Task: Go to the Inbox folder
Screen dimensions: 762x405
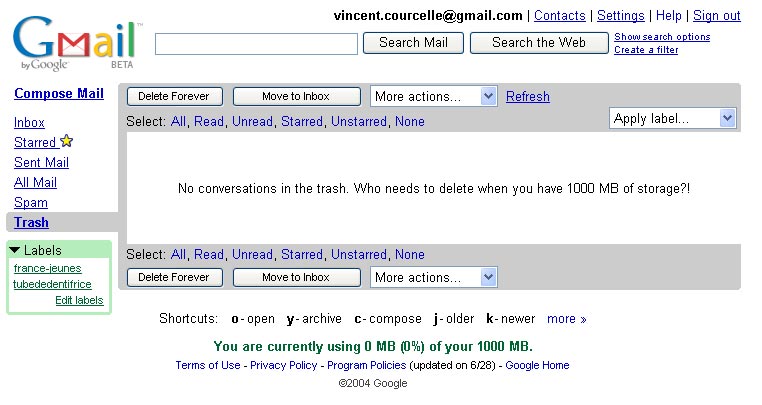Action: [x=29, y=123]
